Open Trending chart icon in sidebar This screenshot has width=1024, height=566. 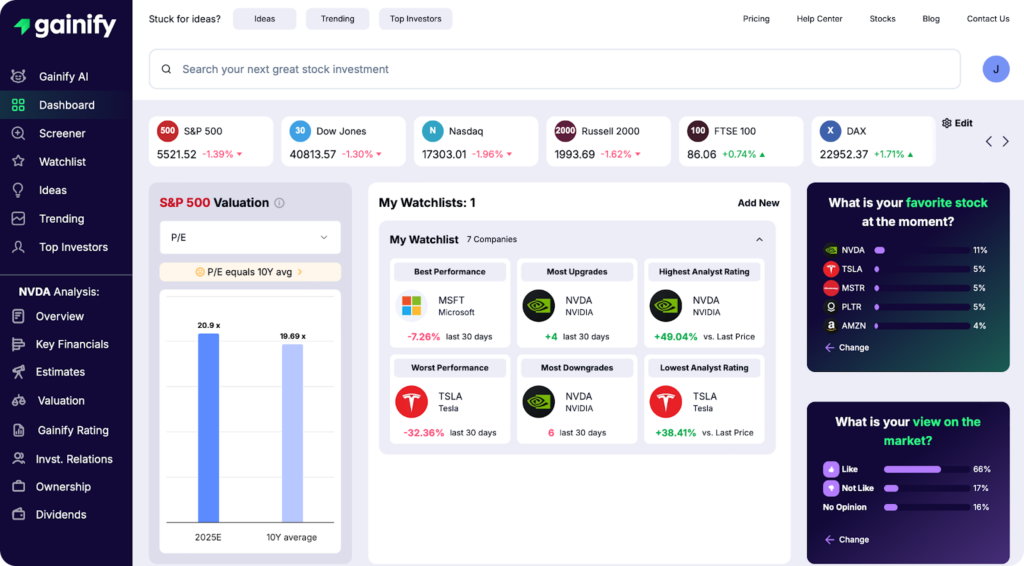tap(18, 219)
